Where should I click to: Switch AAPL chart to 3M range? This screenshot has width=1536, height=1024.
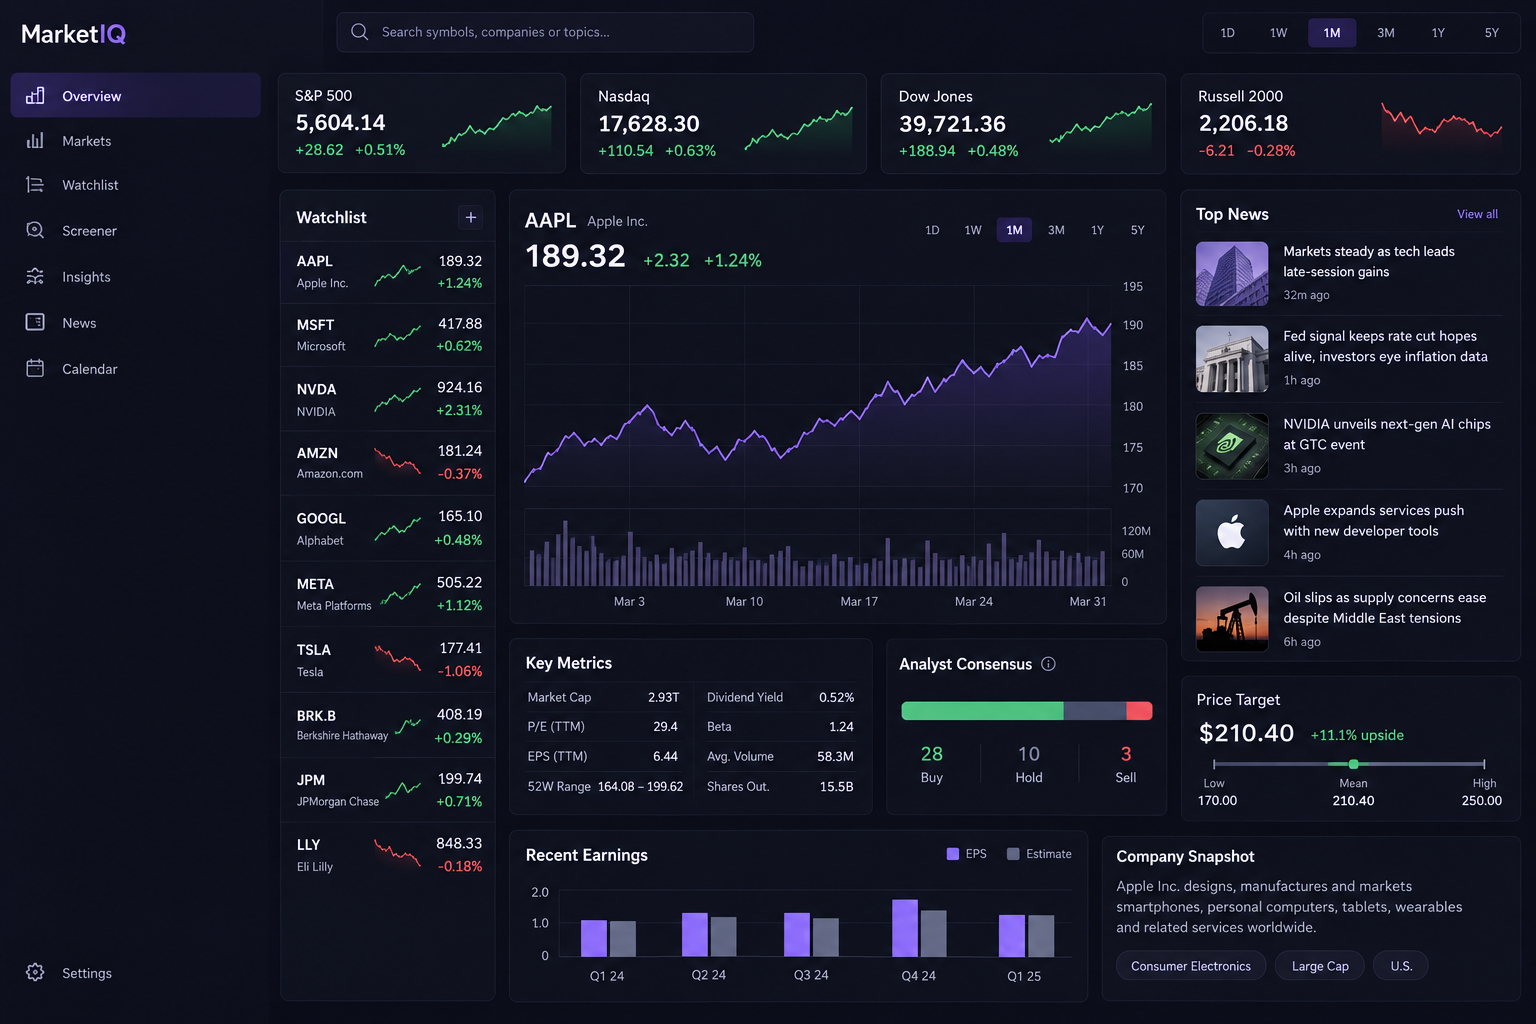(x=1056, y=230)
